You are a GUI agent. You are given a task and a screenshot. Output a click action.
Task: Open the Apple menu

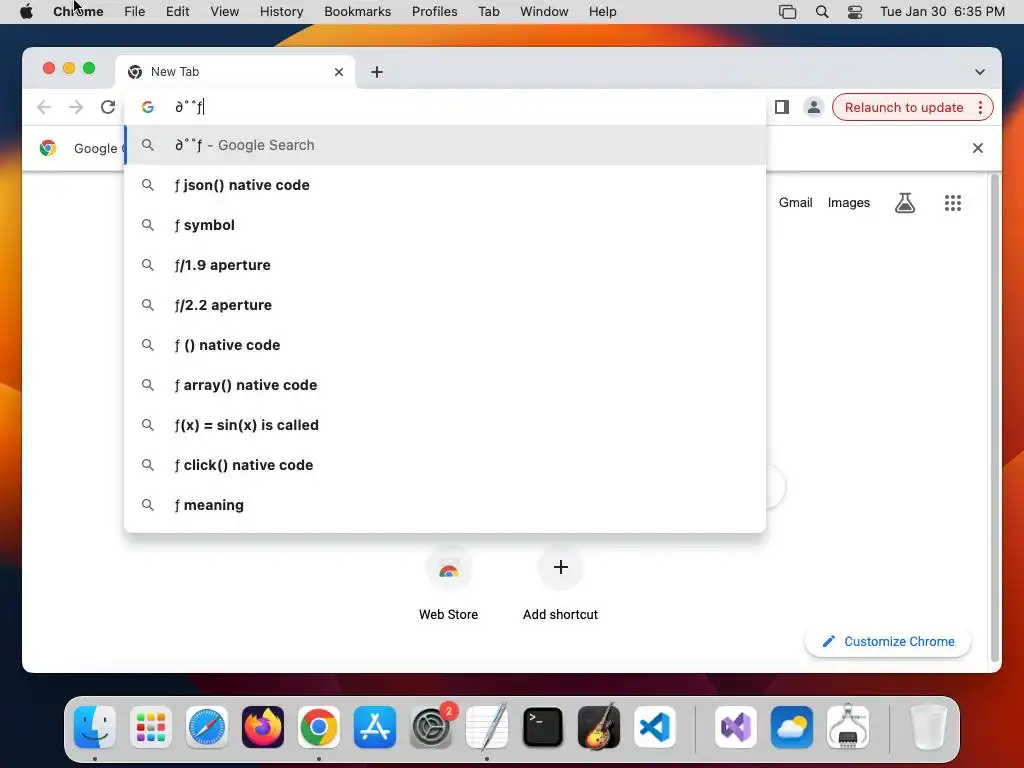click(26, 12)
